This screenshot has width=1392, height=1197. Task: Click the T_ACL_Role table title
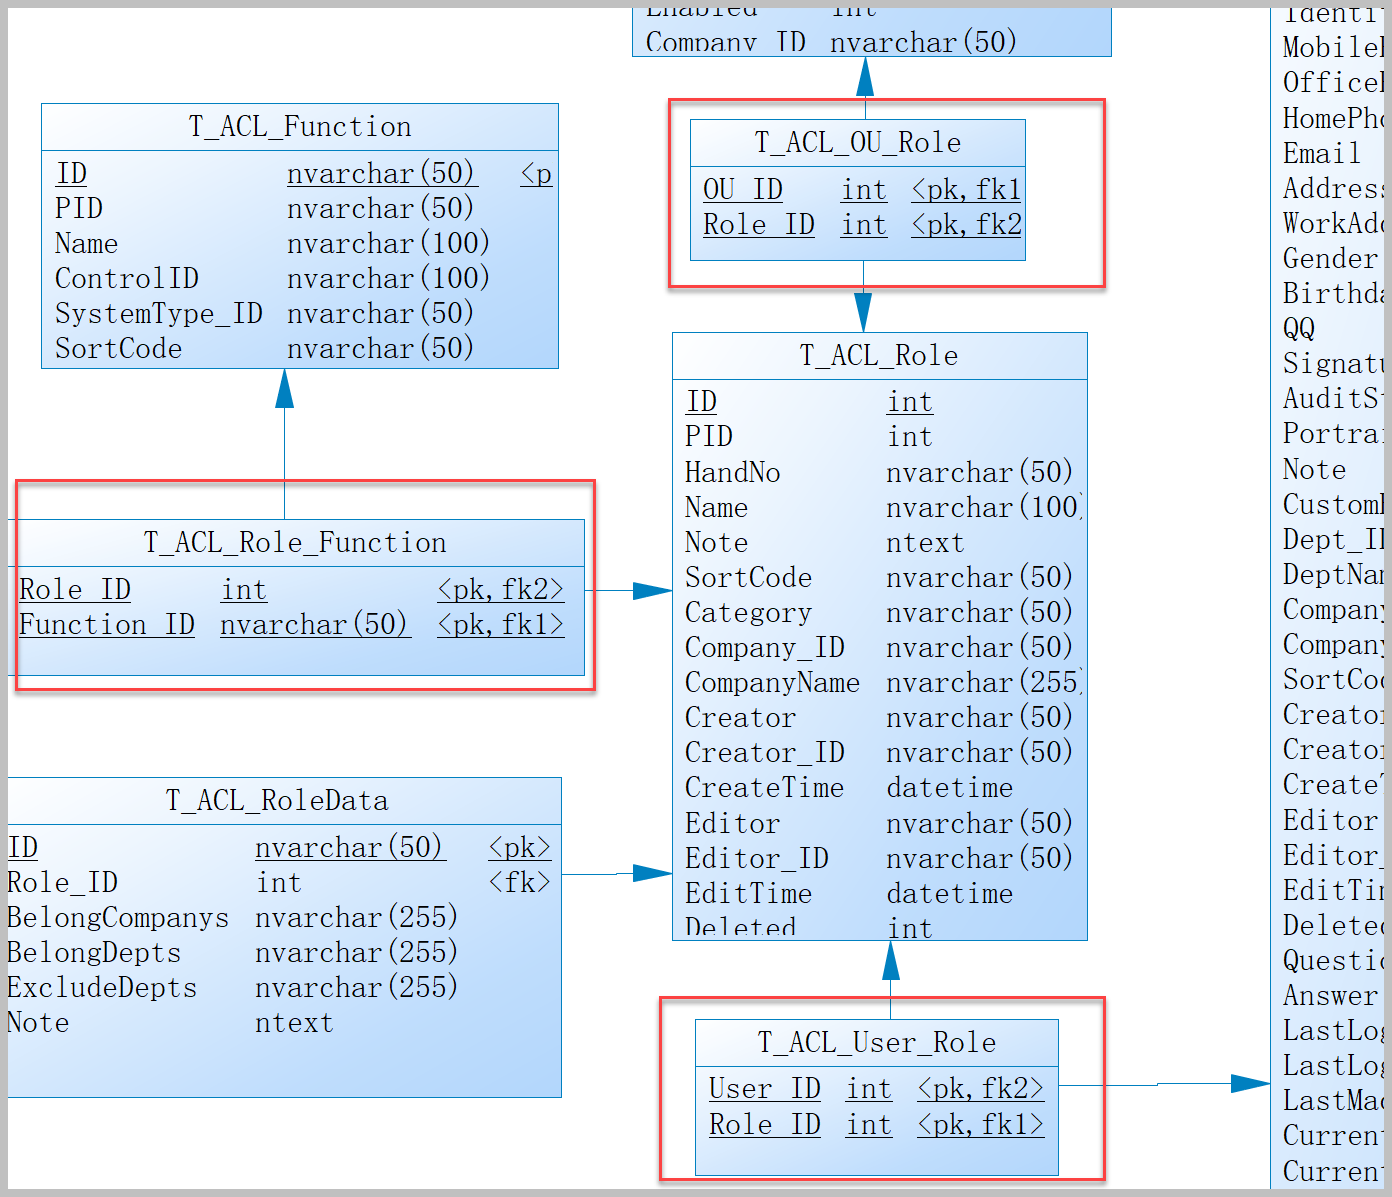point(879,356)
